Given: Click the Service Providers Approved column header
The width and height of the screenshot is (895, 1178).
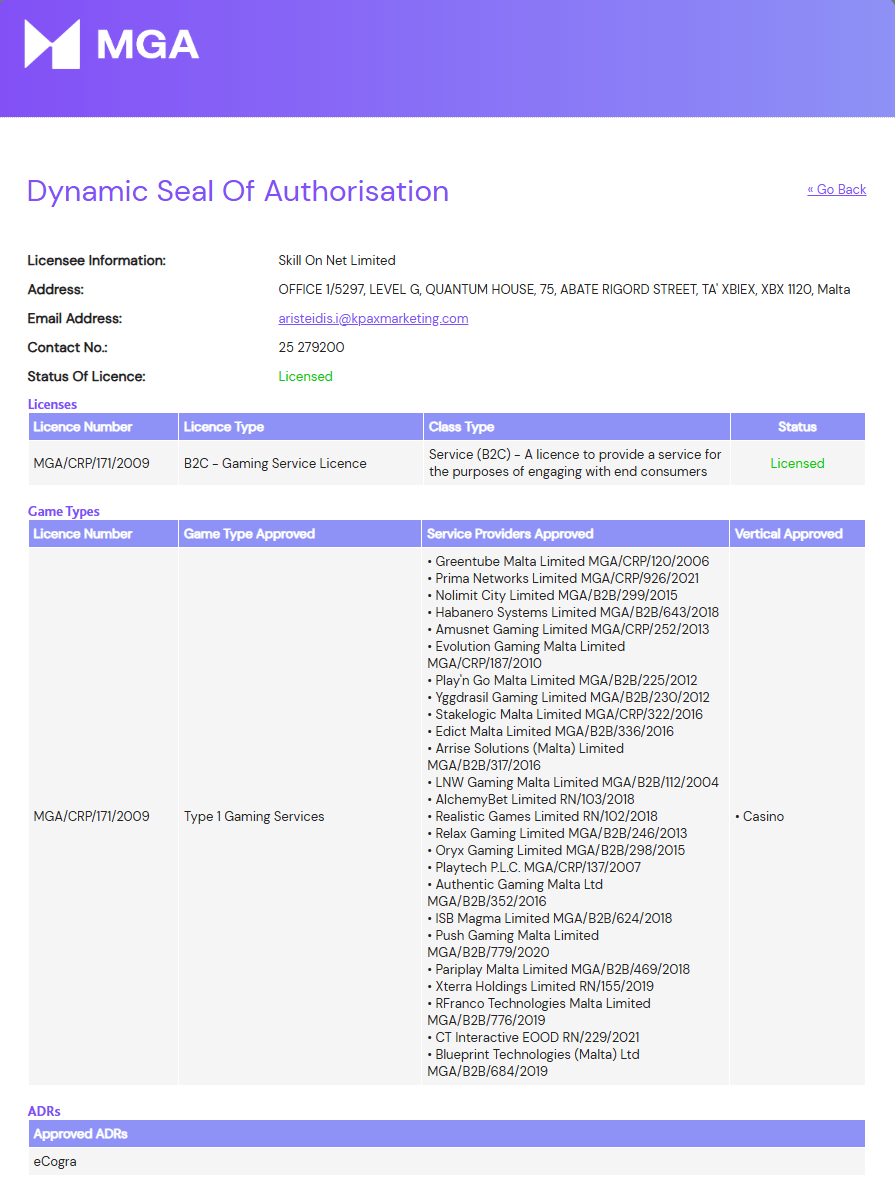Looking at the screenshot, I should [x=510, y=534].
